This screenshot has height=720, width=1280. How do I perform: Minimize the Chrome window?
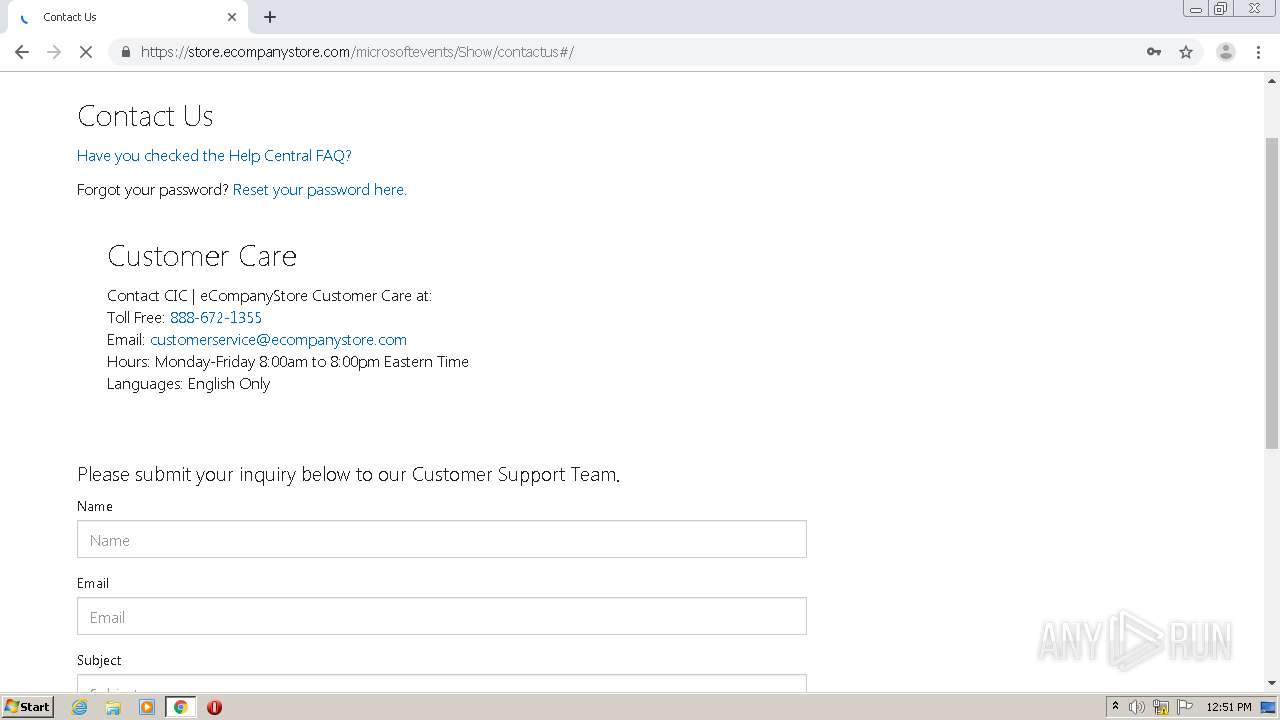(1196, 9)
